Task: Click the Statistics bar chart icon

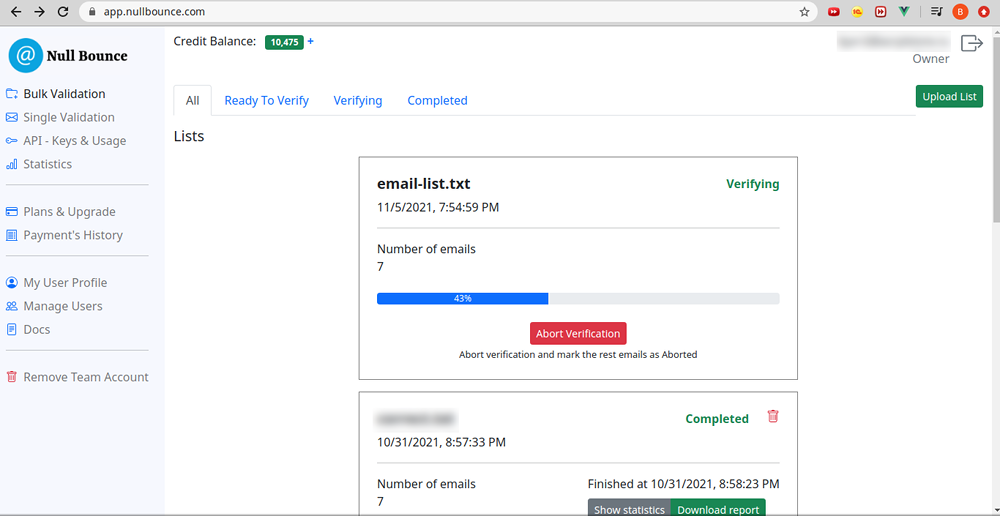Action: click(x=11, y=165)
